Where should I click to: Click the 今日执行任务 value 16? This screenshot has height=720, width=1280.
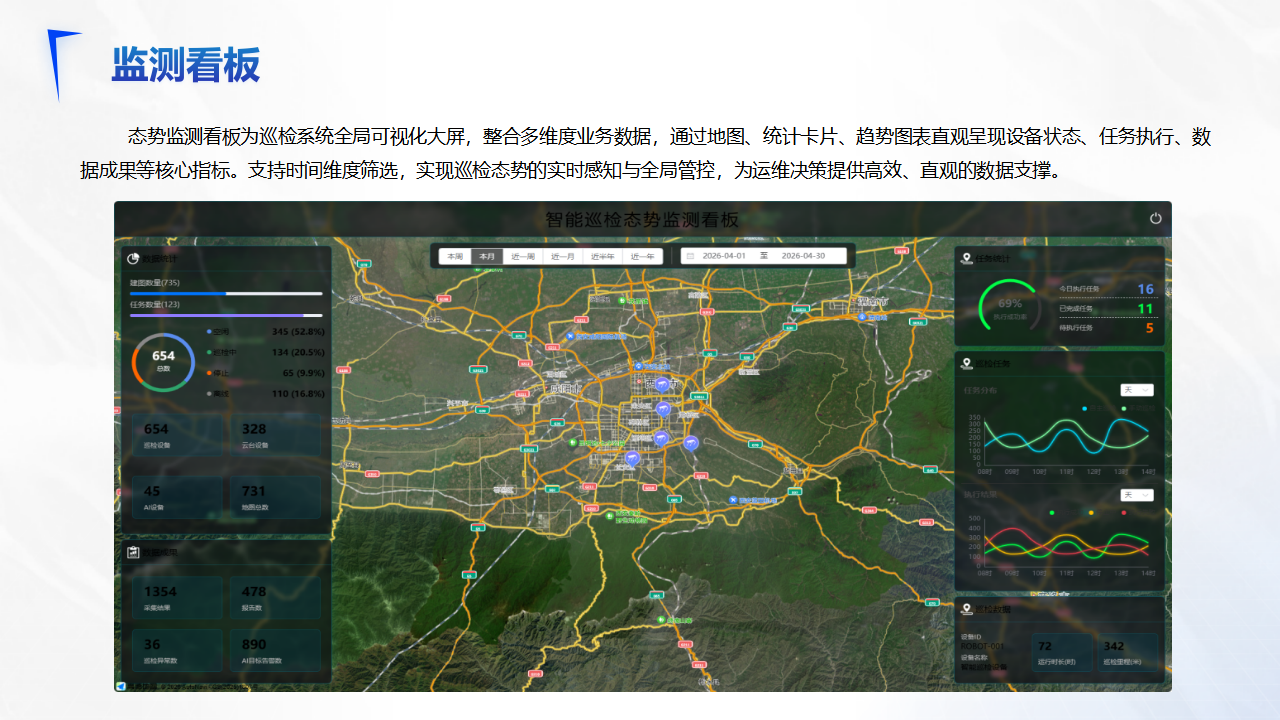1145,289
